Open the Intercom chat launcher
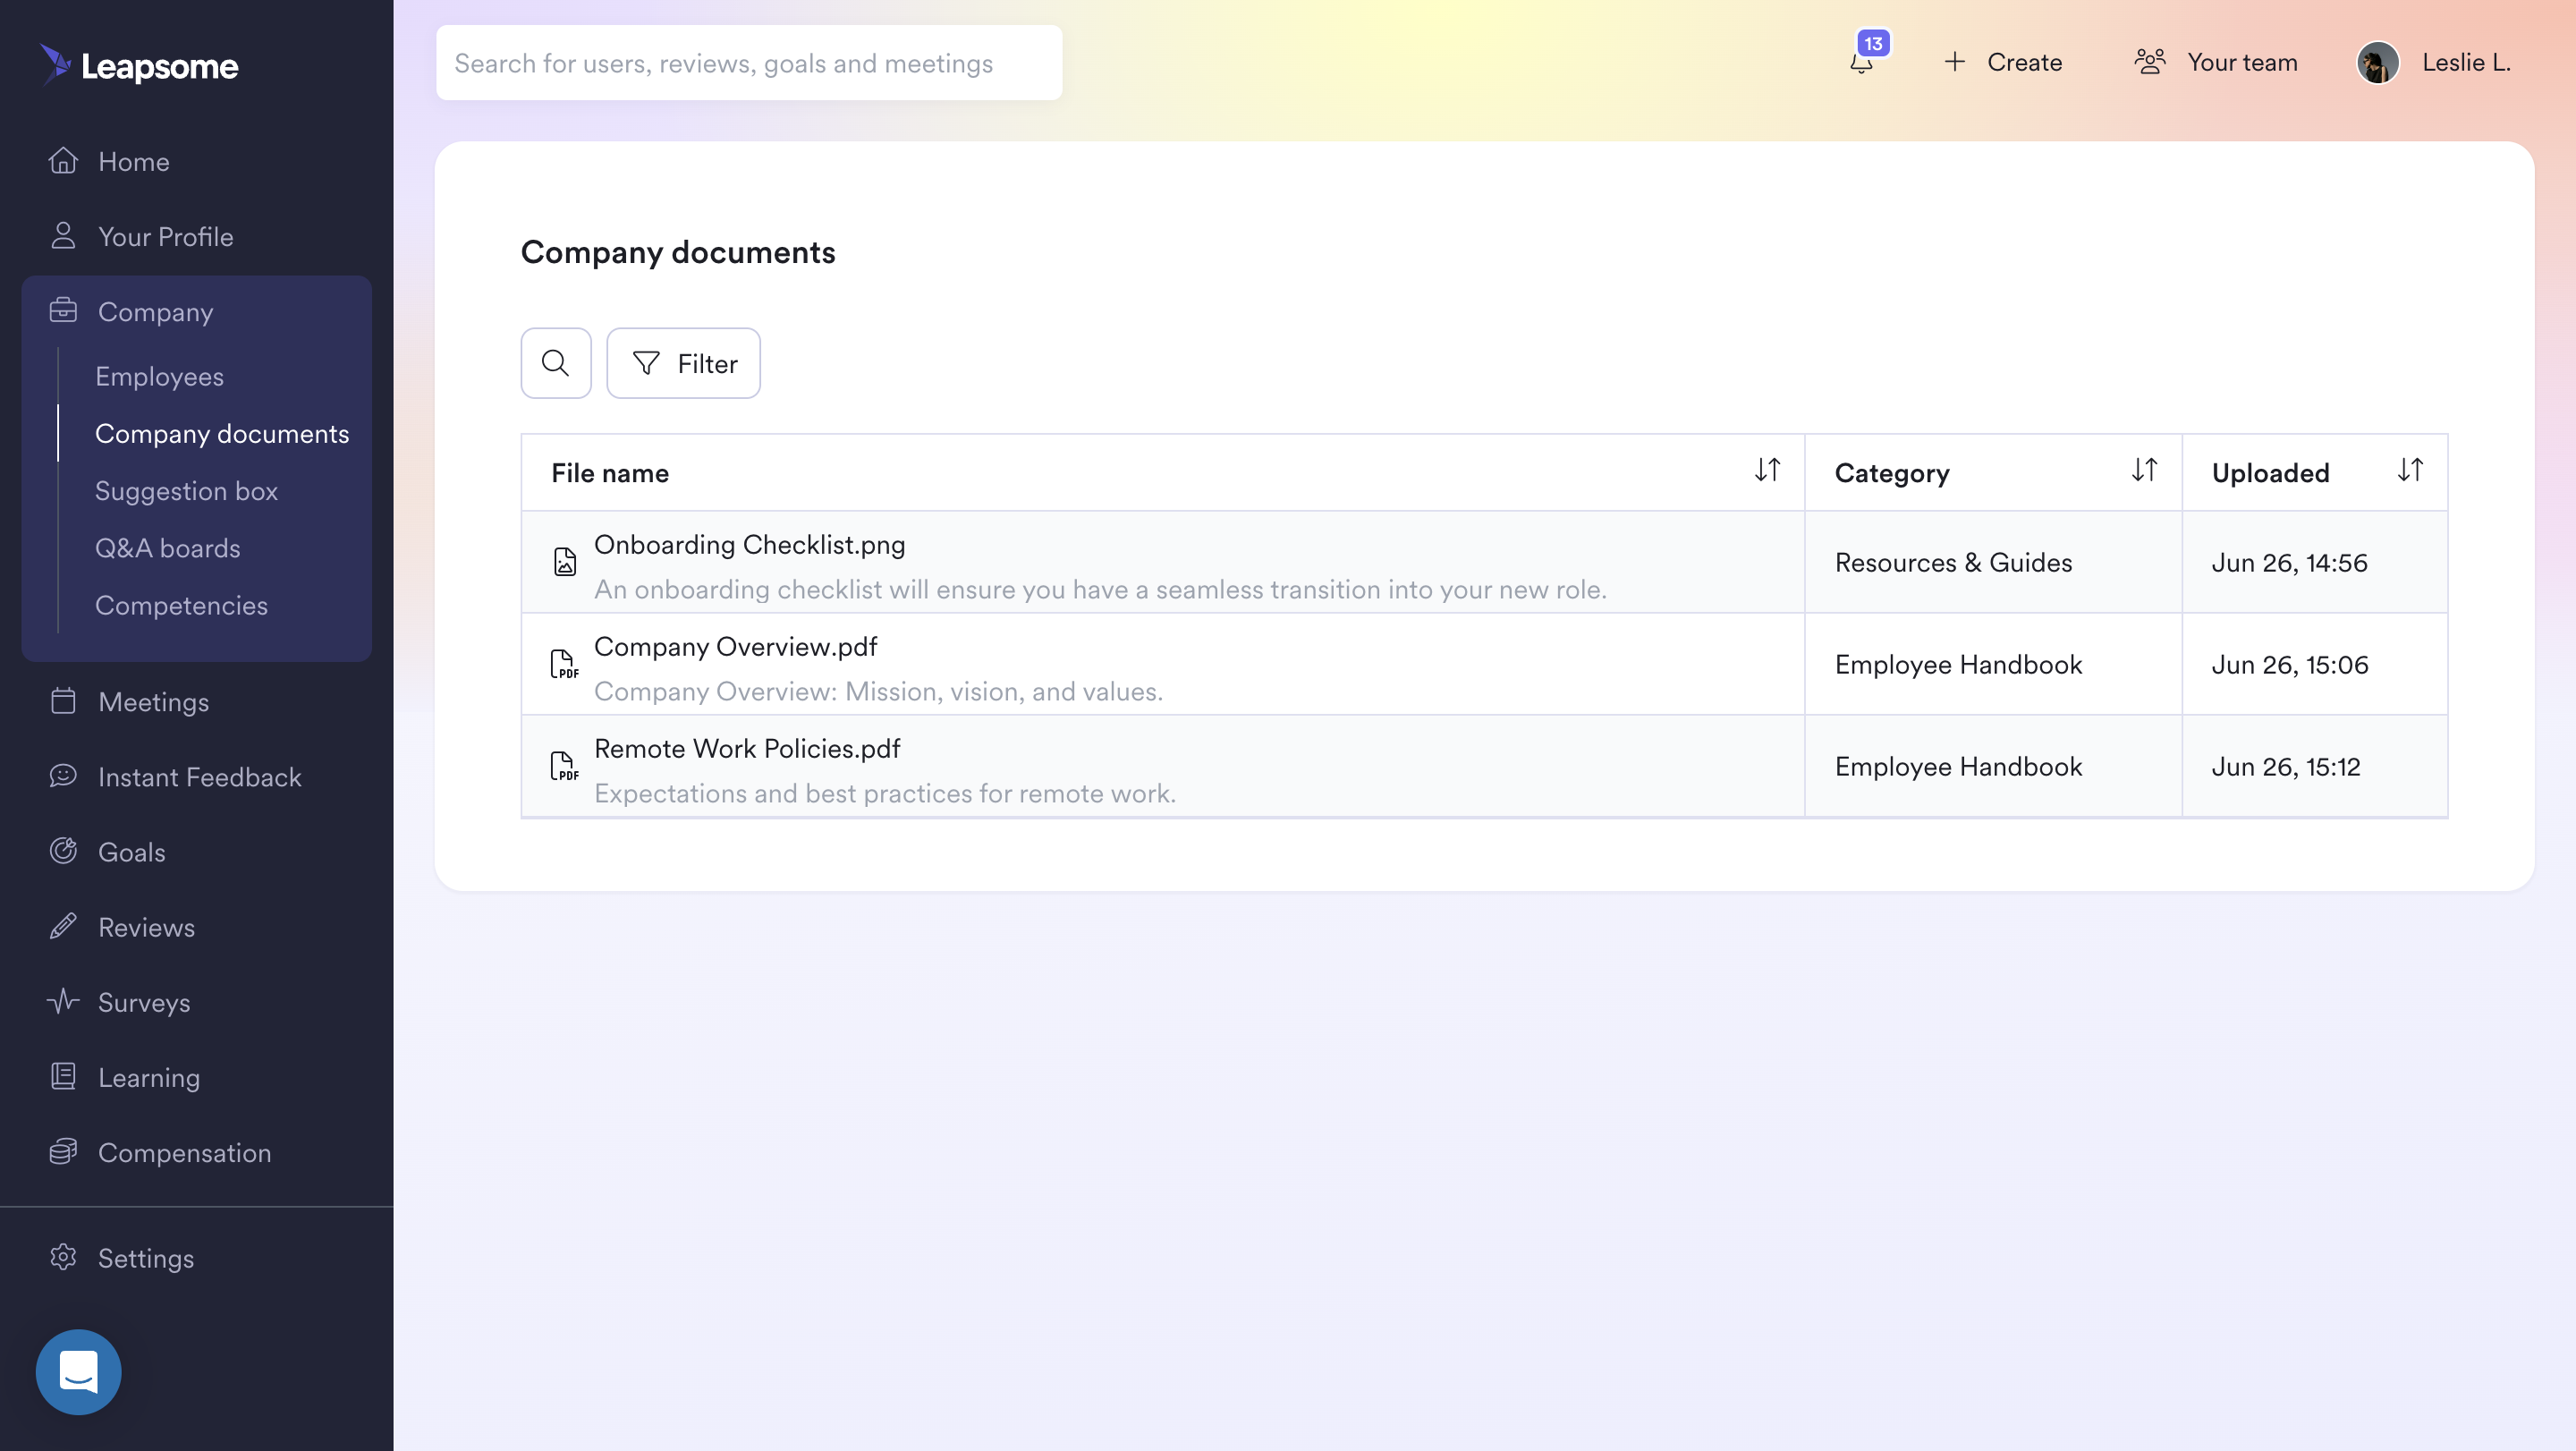Screen dimensions: 2576x1451 tap(78, 1371)
